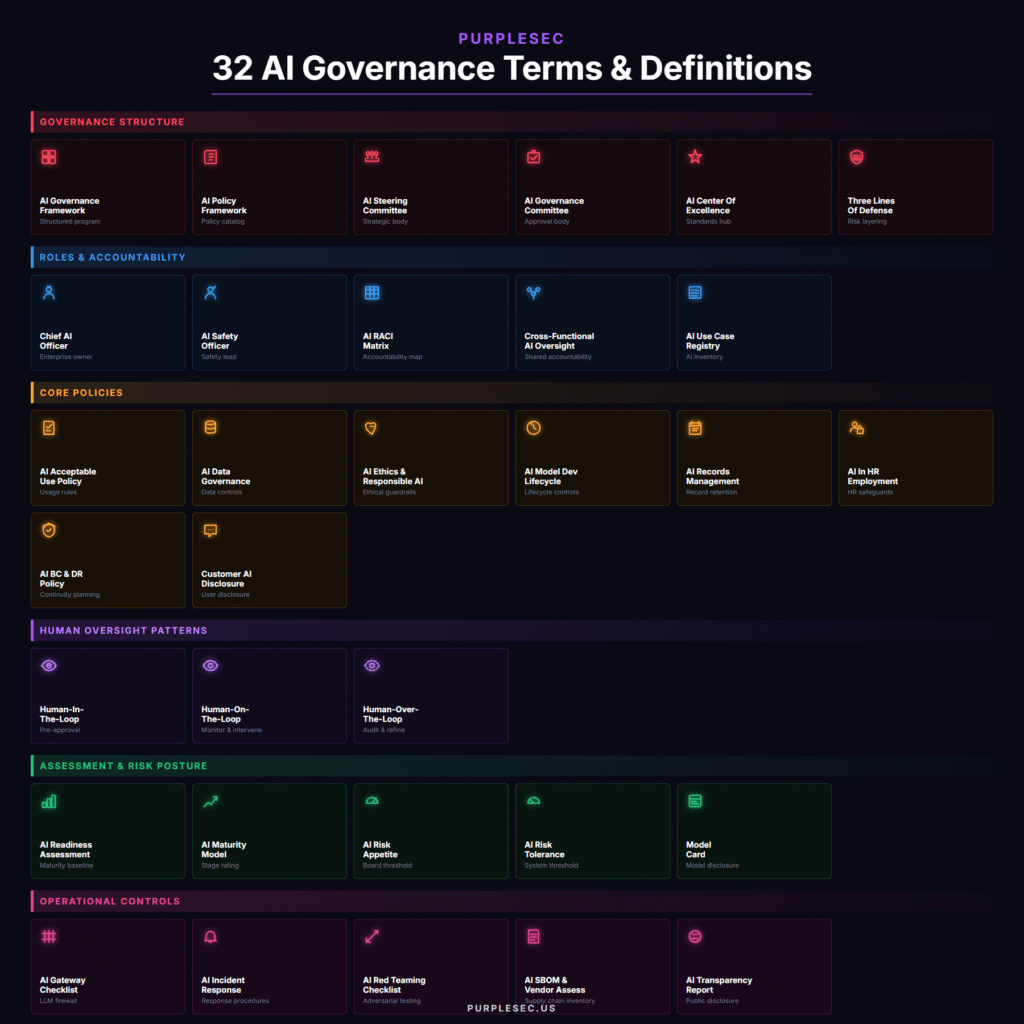The image size is (1024, 1024).
Task: Click the 'Three Lines Of Defense' card title
Action: point(871,206)
